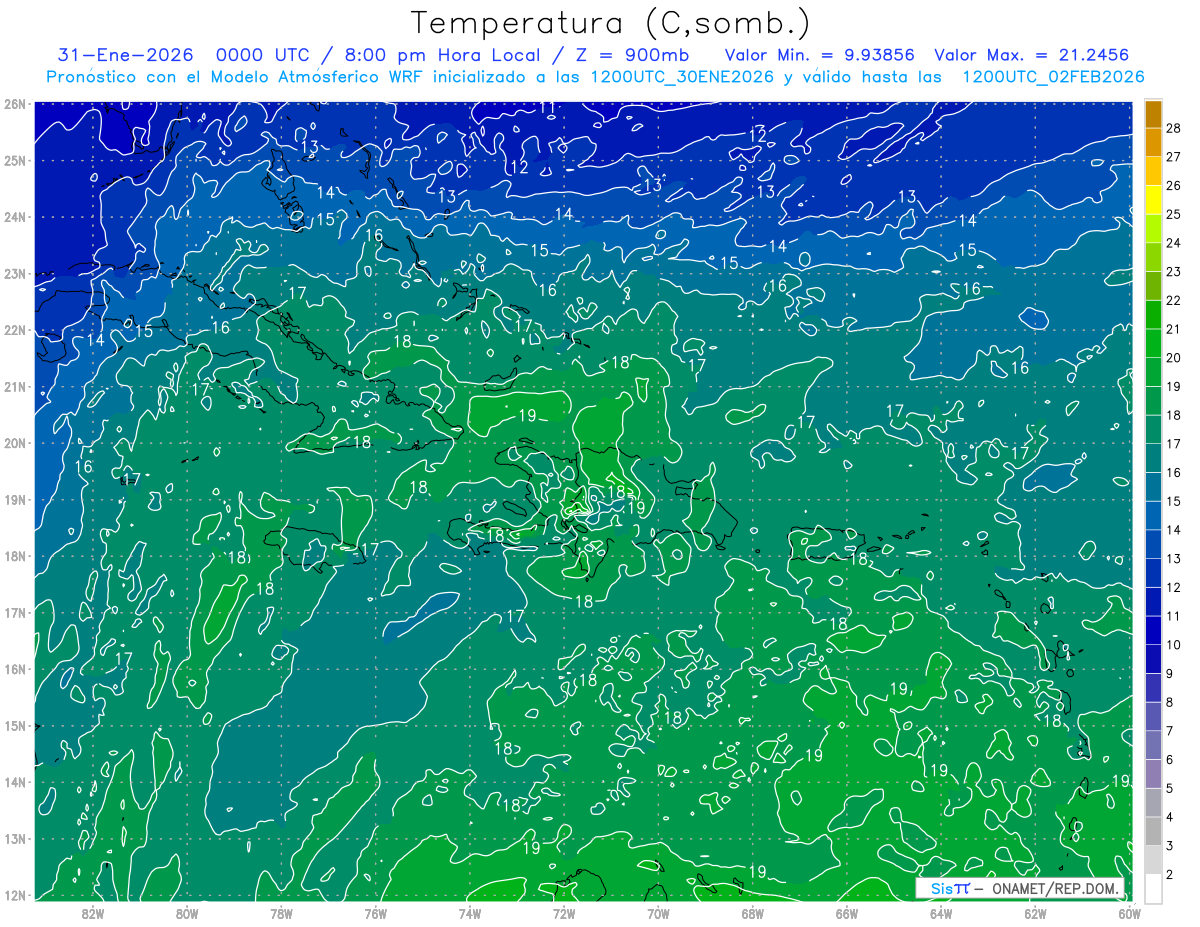This screenshot has height=927, width=1200.
Task: Click the '22N' latitude axis label
Action: (15, 330)
